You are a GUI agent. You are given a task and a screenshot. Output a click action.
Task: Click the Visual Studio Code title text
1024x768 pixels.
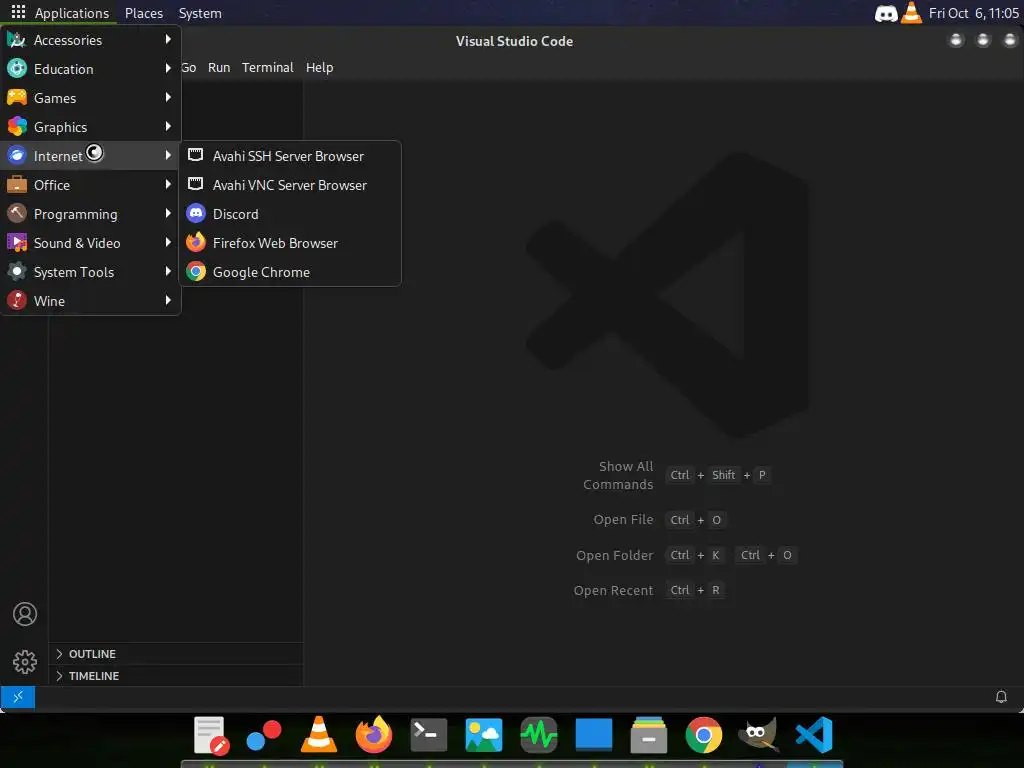coord(514,41)
